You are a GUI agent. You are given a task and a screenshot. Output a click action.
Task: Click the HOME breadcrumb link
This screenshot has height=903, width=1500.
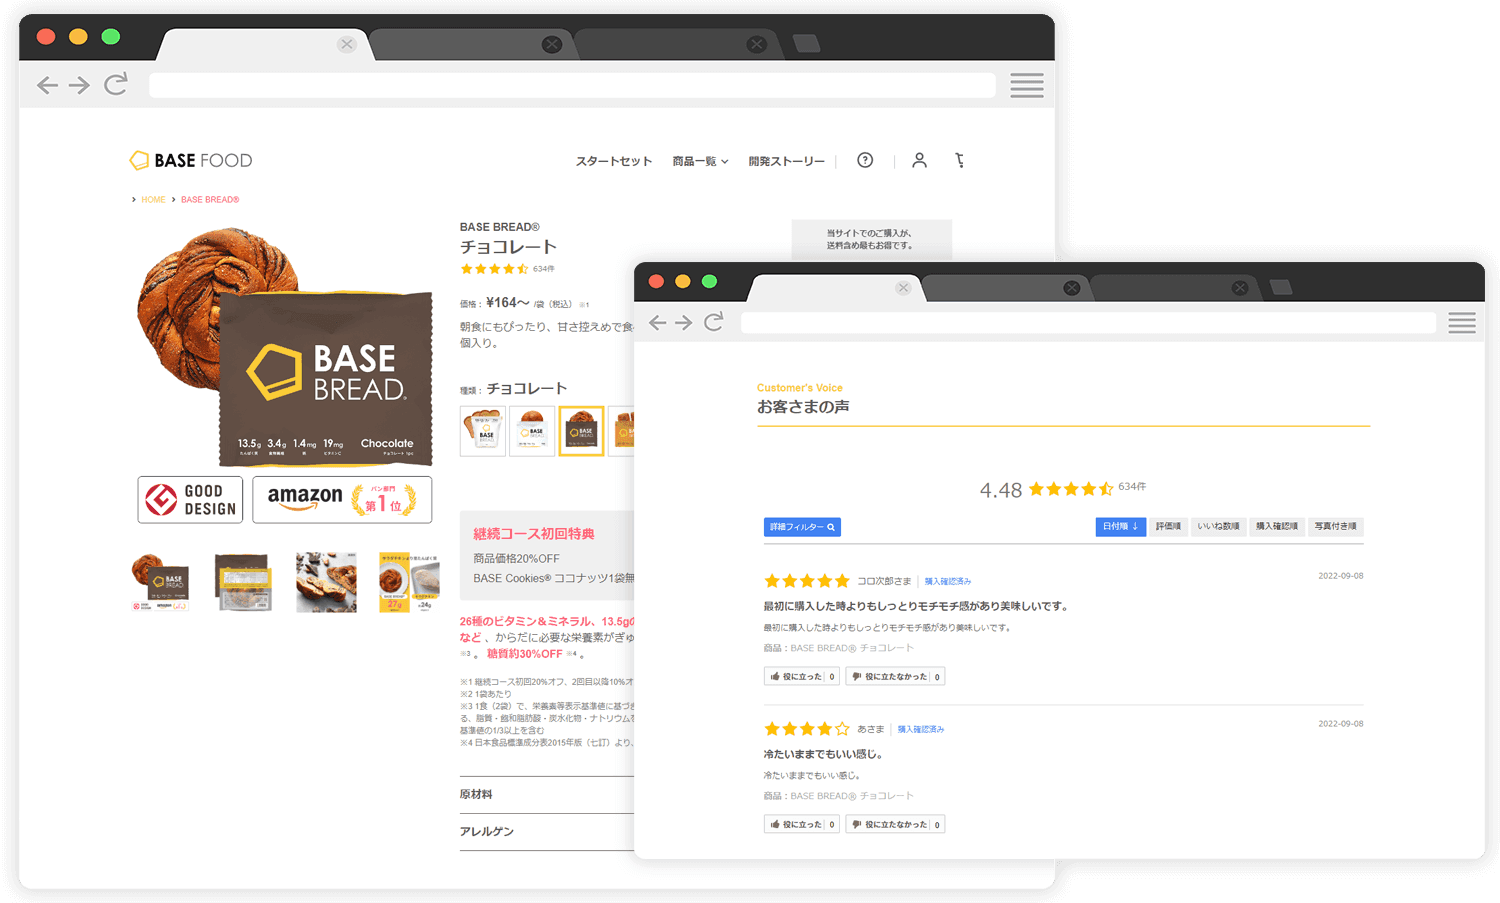coord(153,200)
